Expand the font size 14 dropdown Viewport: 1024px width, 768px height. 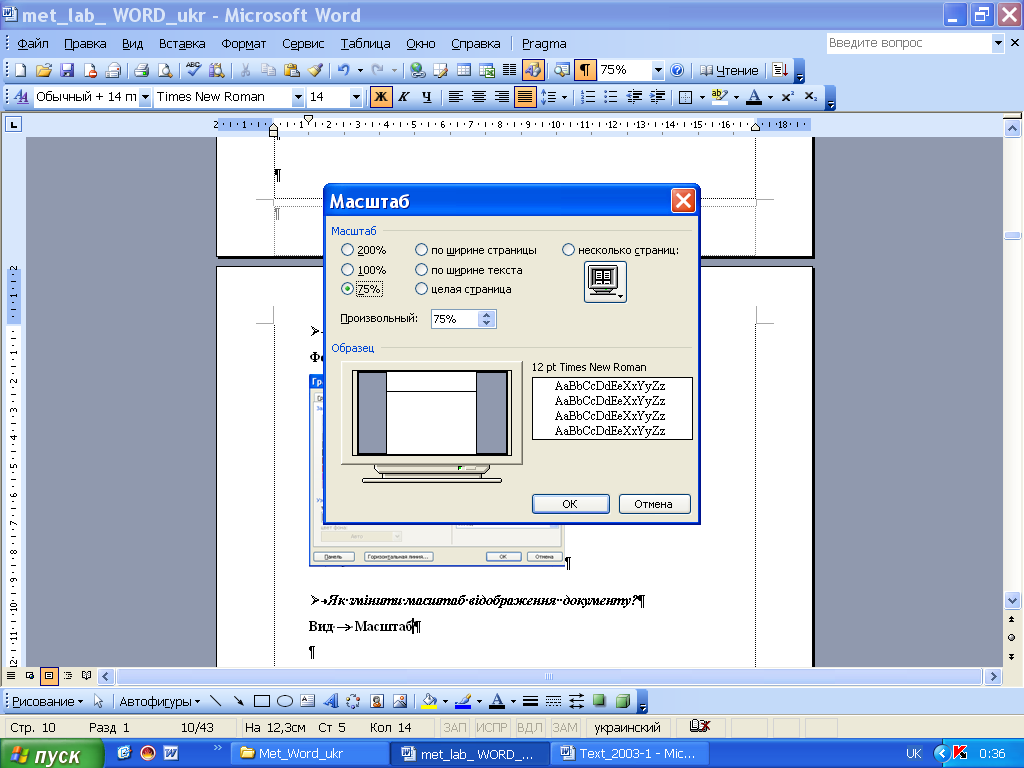pos(356,97)
